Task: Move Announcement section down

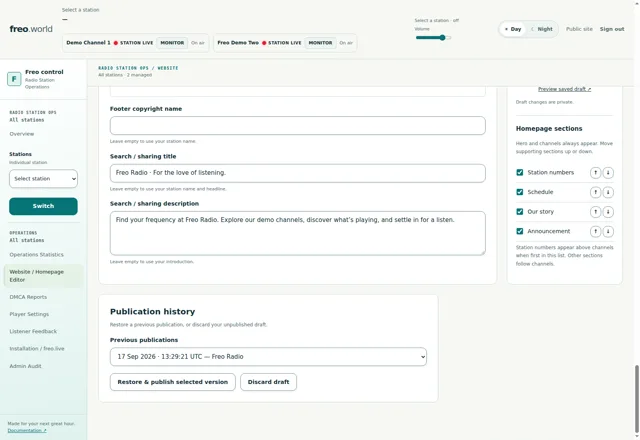Action: 608,231
